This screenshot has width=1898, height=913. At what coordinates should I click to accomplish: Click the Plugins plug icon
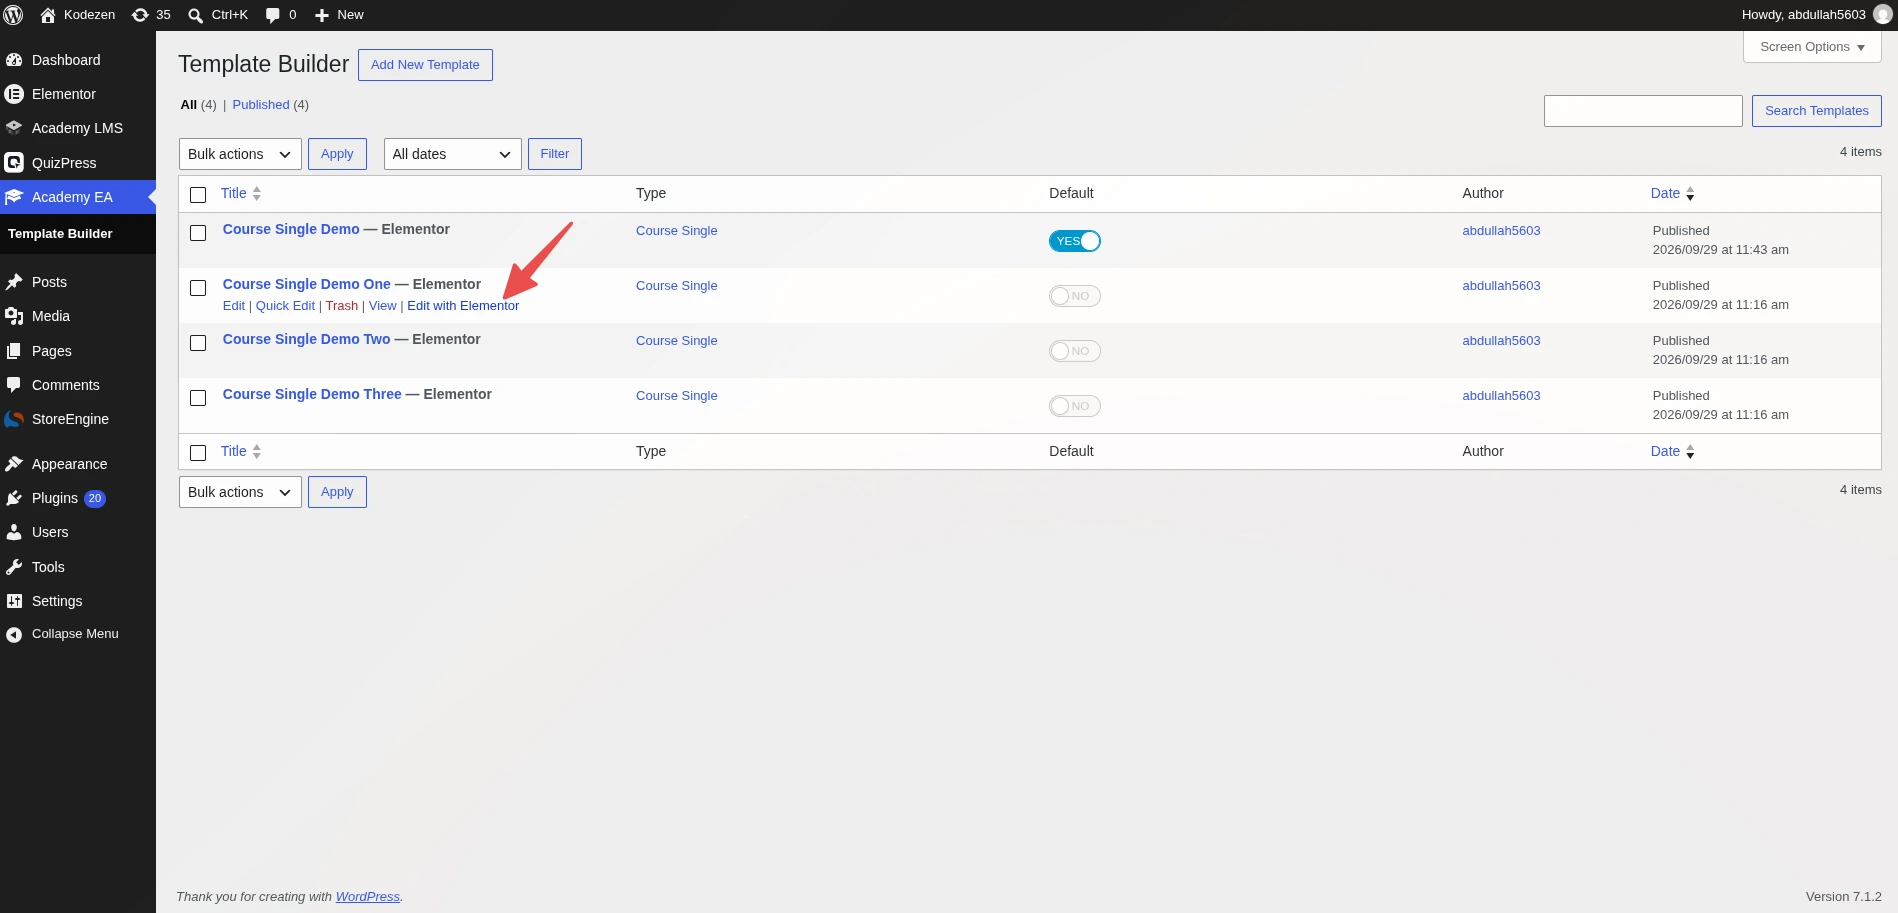point(14,498)
